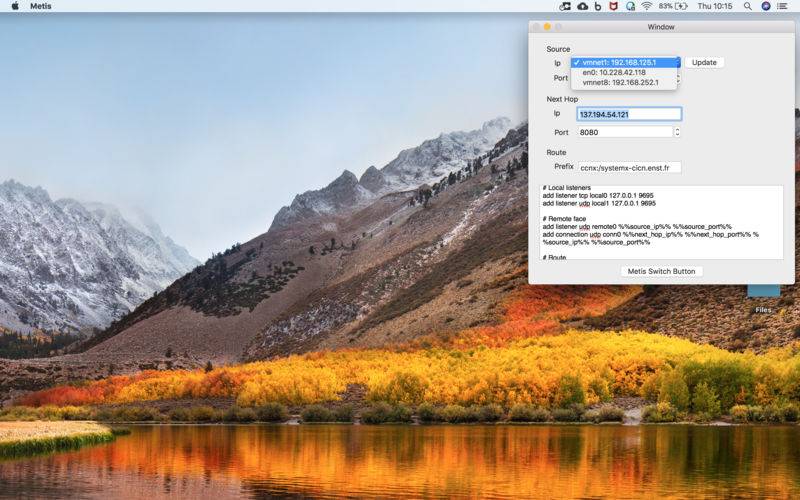Click the Files folder on the desktop
The height and width of the screenshot is (500, 800).
(x=763, y=298)
